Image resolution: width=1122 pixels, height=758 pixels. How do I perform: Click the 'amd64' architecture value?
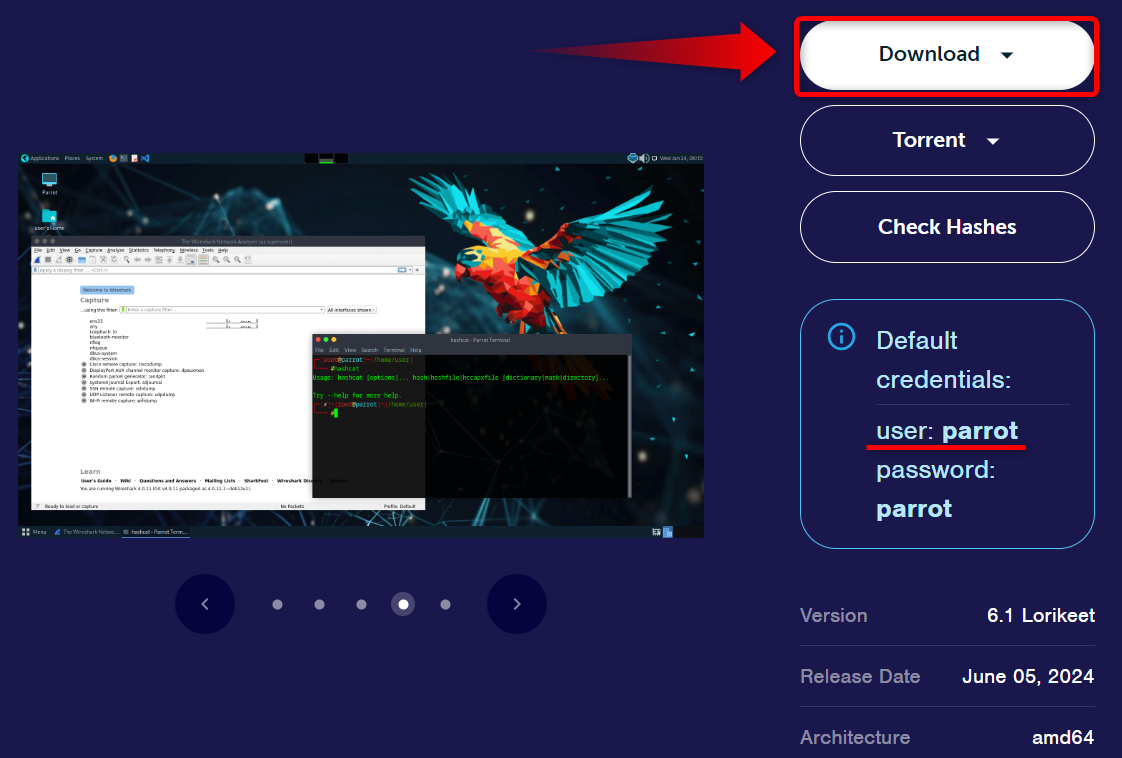pyautogui.click(x=1063, y=737)
